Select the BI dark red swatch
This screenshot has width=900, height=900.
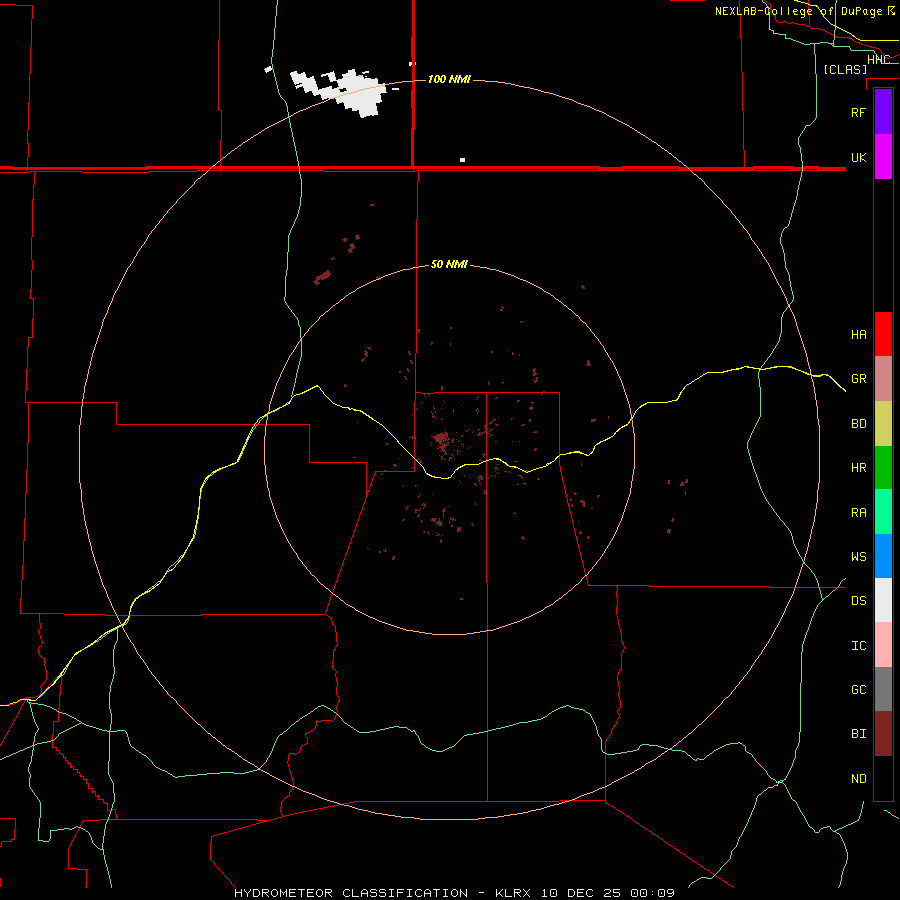[x=883, y=734]
